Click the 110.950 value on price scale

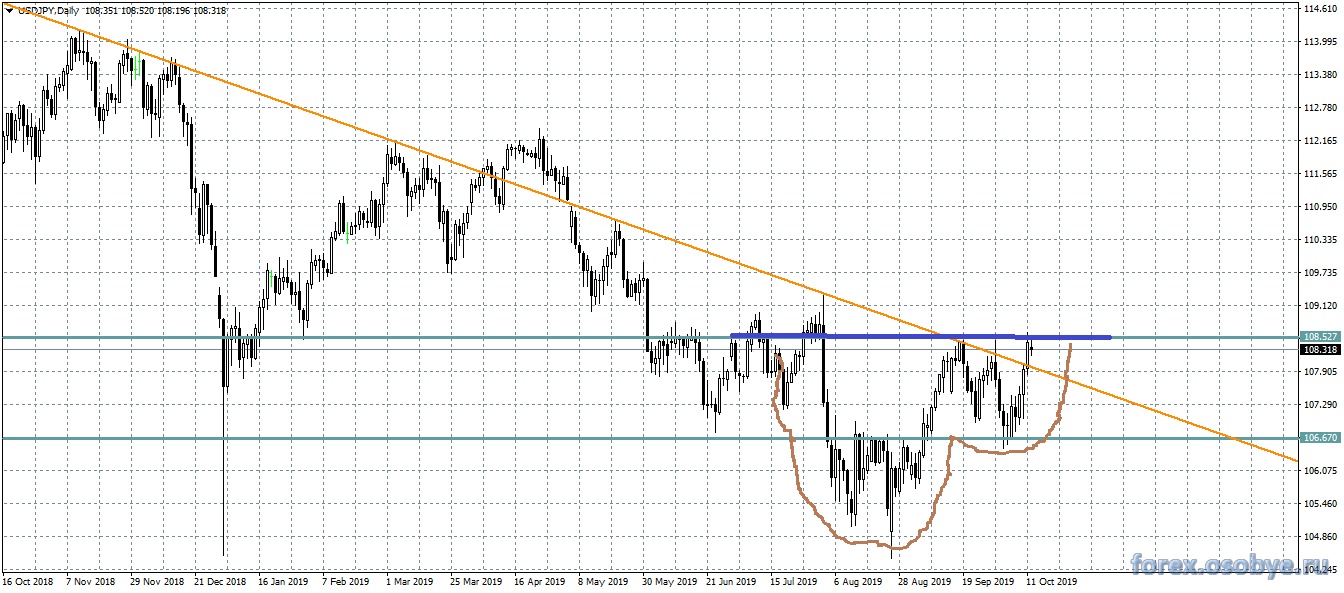point(1322,207)
